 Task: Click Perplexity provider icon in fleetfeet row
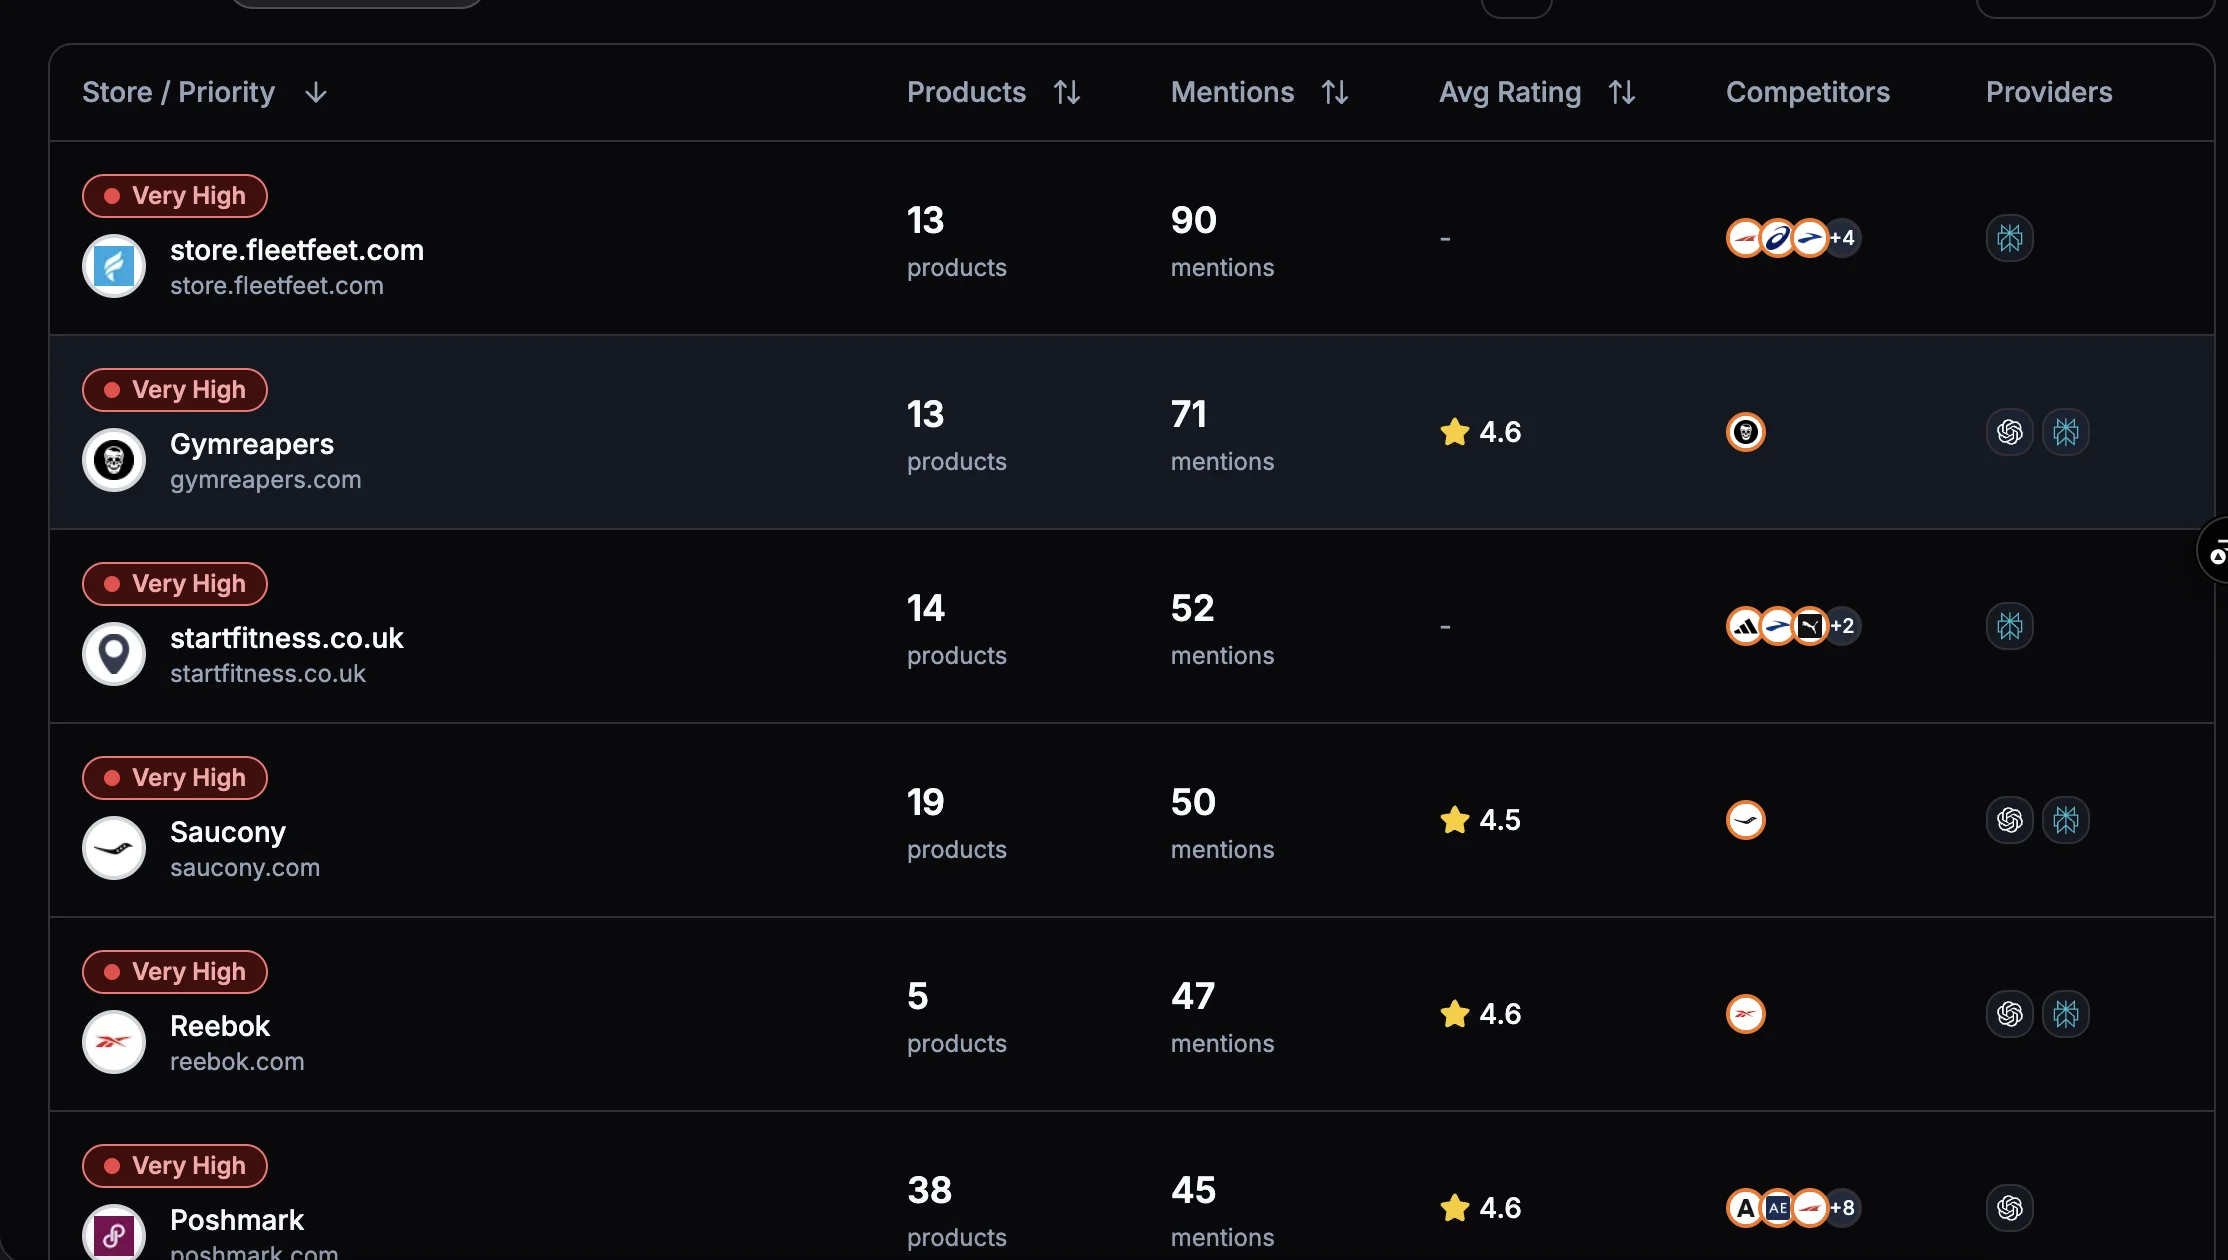point(2009,238)
